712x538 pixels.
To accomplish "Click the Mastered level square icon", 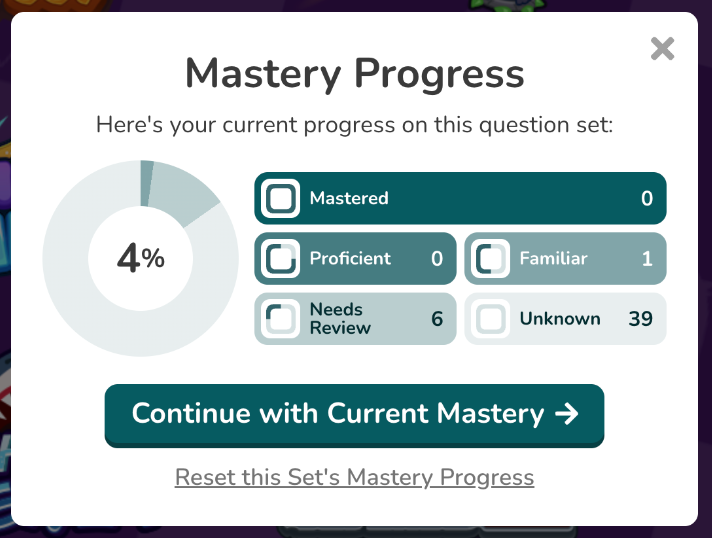I will [x=281, y=198].
